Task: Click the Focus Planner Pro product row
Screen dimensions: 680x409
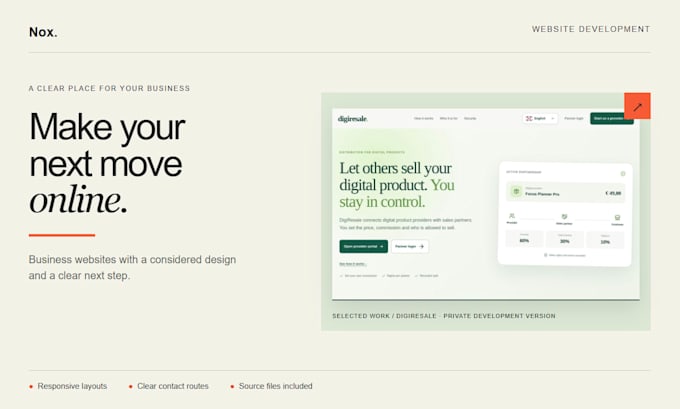Action: point(566,192)
